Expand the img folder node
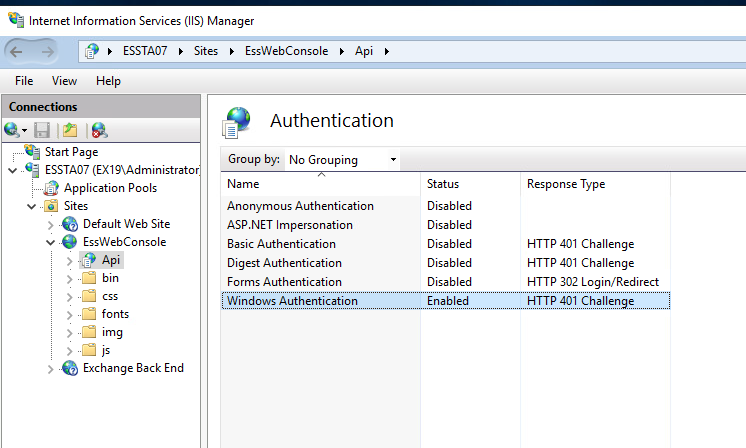This screenshot has width=746, height=448. (69, 333)
